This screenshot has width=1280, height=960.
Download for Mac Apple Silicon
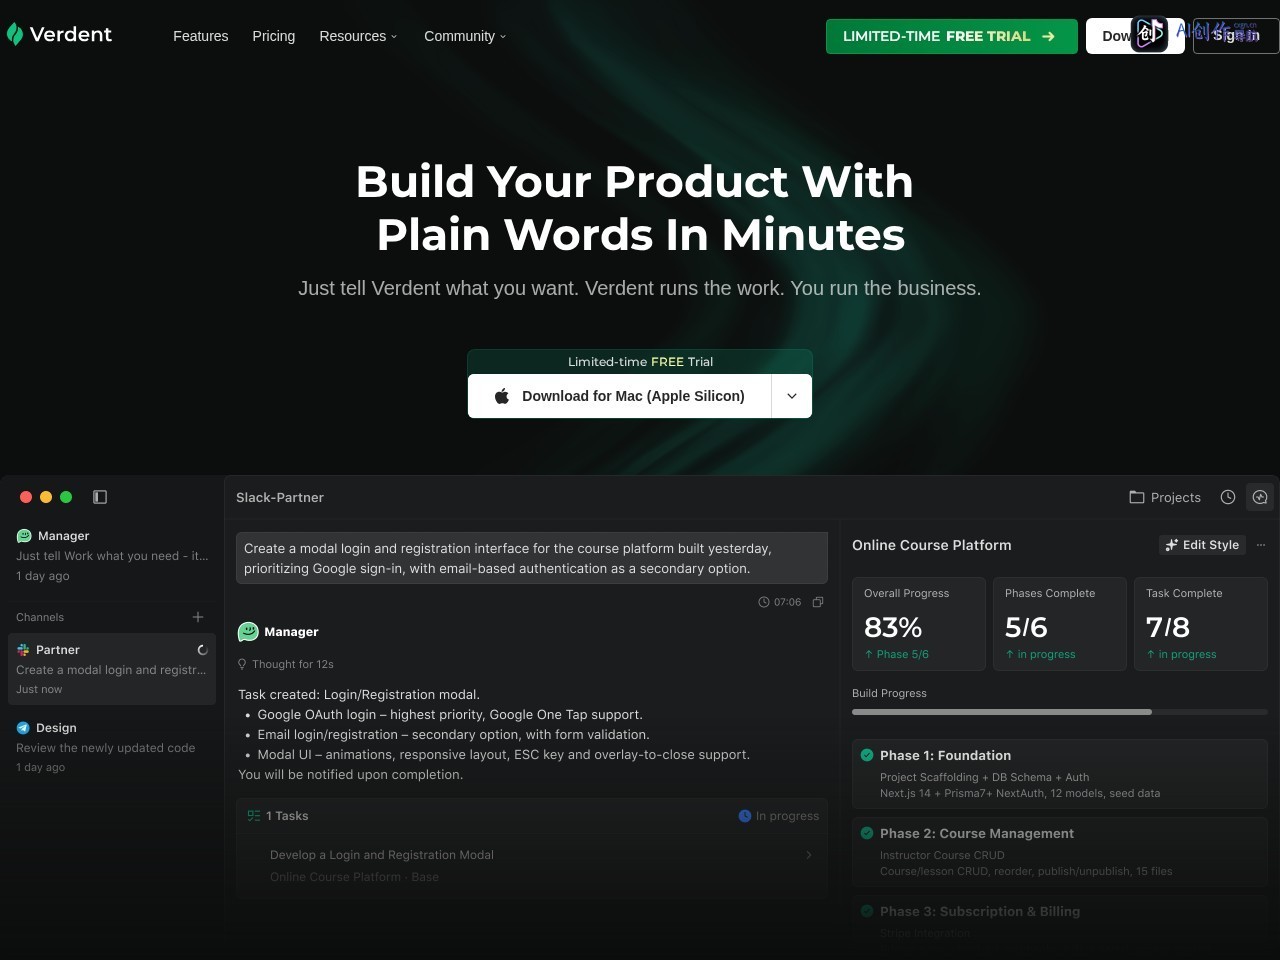(620, 396)
